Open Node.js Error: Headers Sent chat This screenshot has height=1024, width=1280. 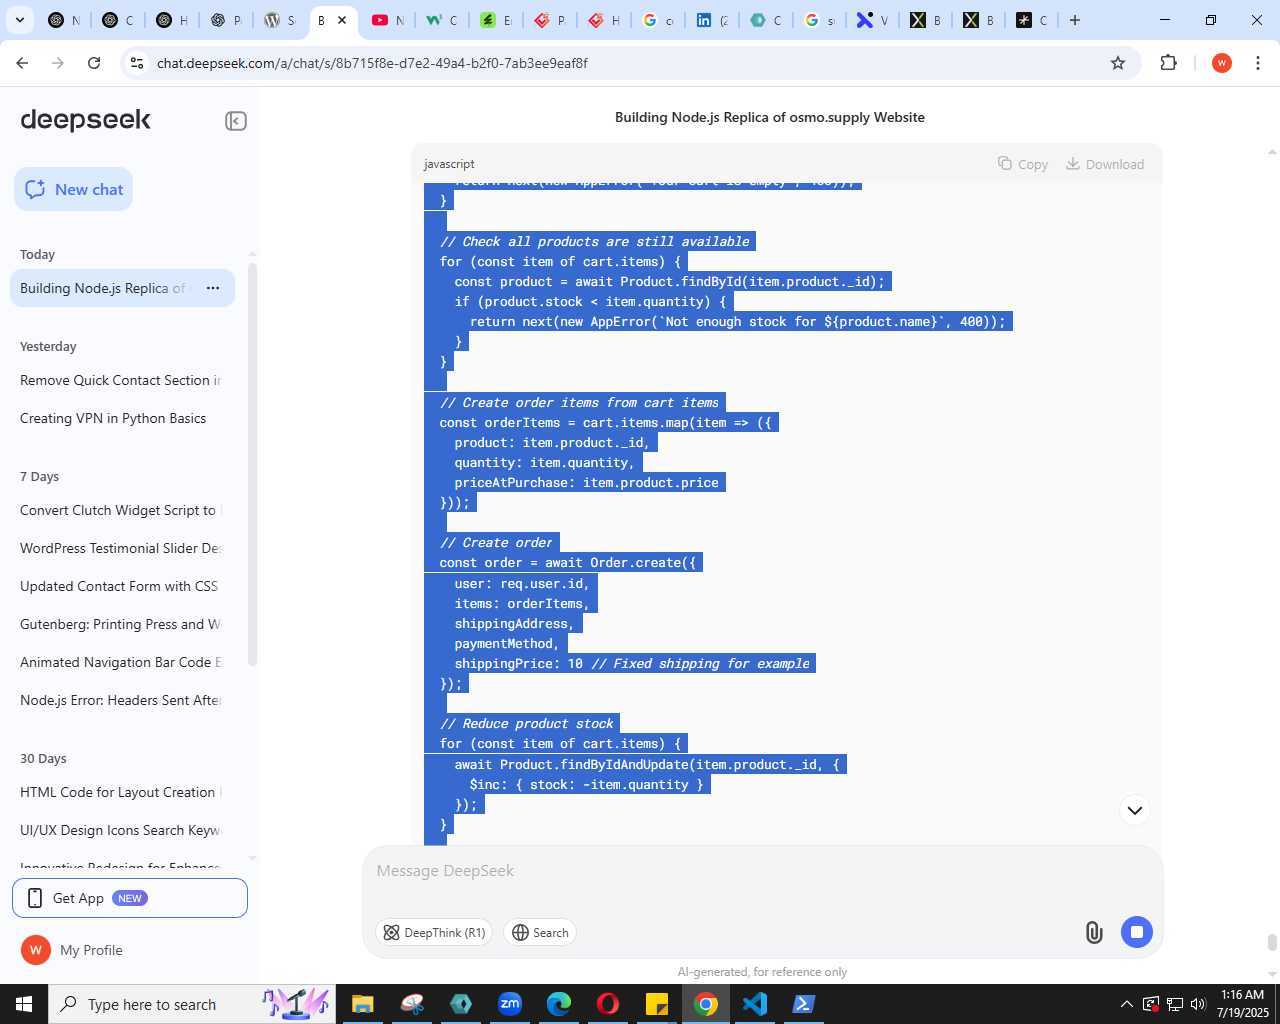coord(120,700)
